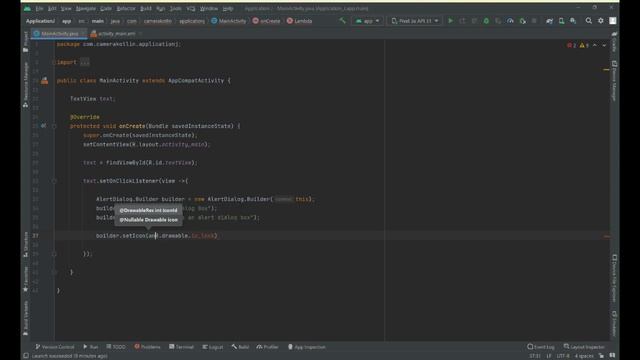Open the Resource Manager side tab
The width and height of the screenshot is (640, 360).
26,85
